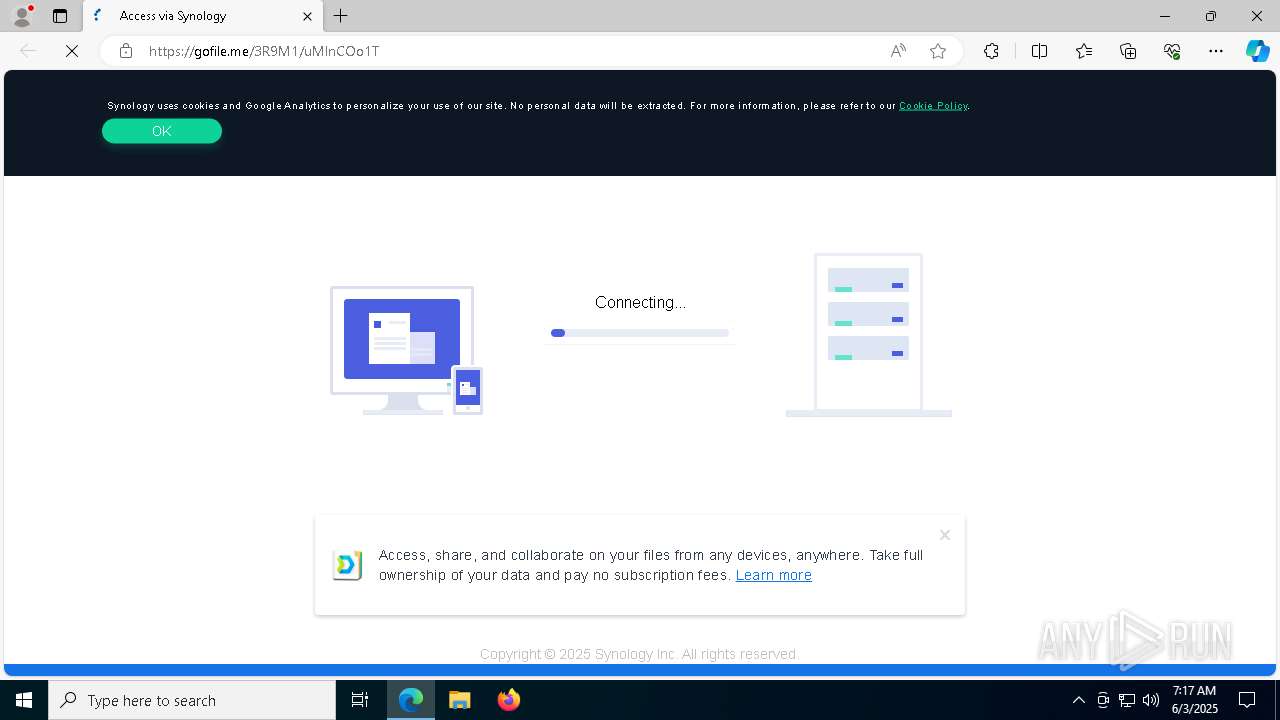Image resolution: width=1280 pixels, height=720 pixels.
Task: Launch Firefox from the taskbar
Action: [x=509, y=700]
